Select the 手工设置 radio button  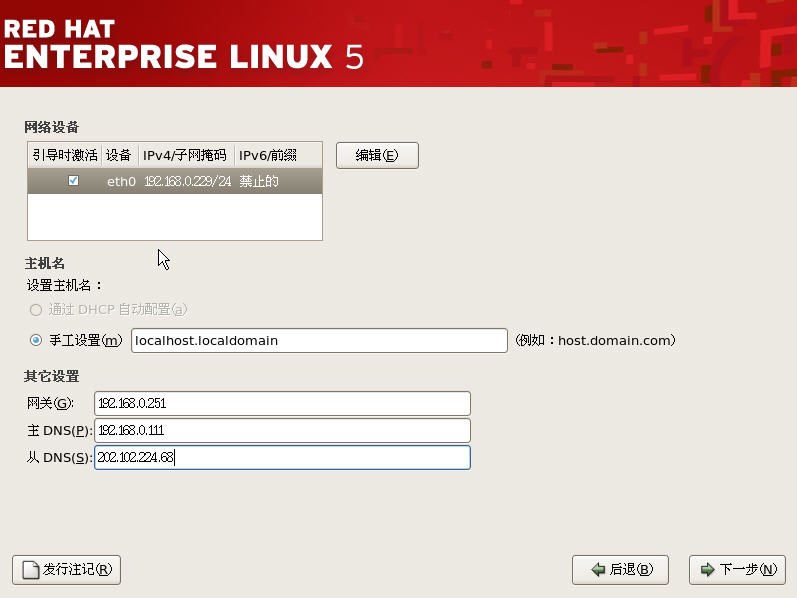point(36,340)
